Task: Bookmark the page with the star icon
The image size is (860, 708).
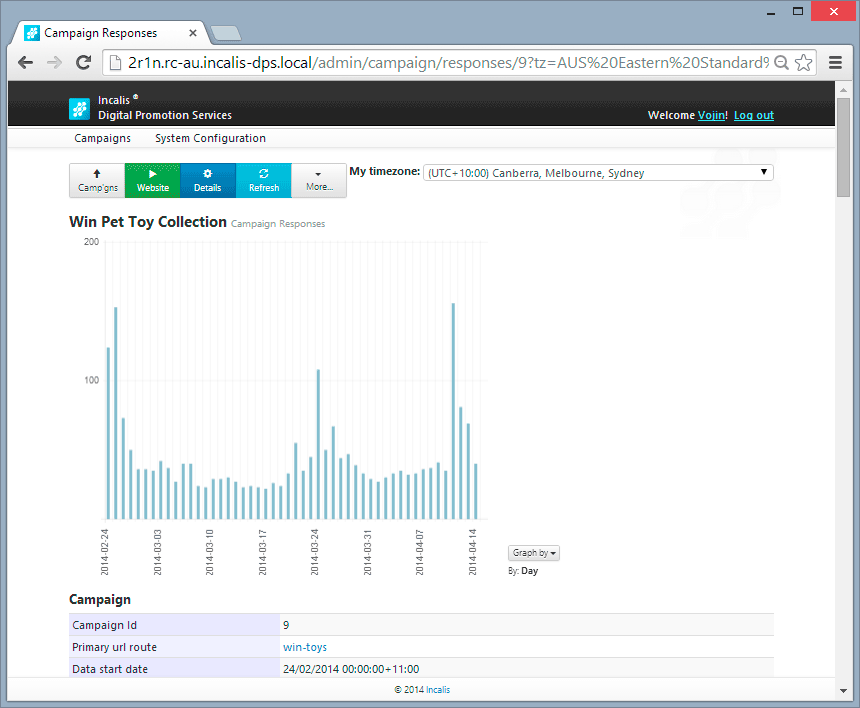Action: (x=804, y=62)
